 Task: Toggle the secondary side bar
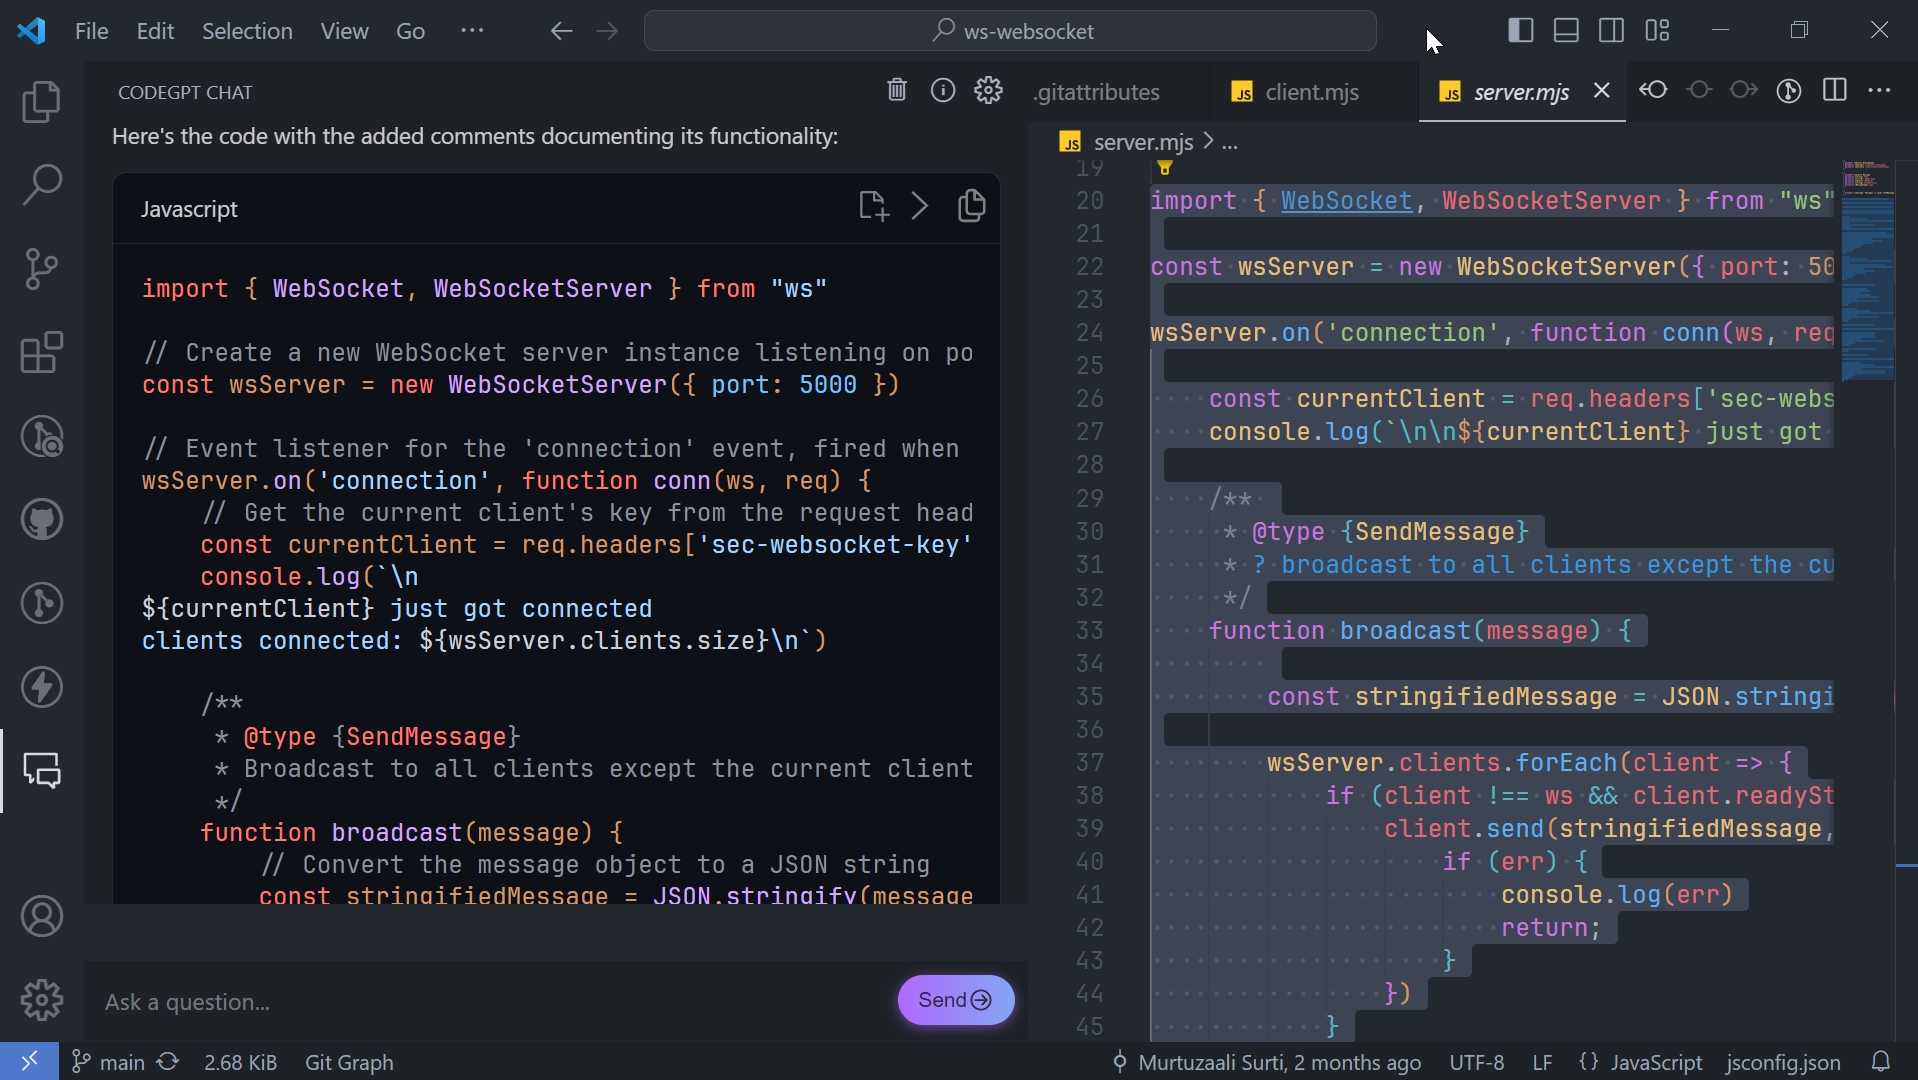tap(1611, 30)
